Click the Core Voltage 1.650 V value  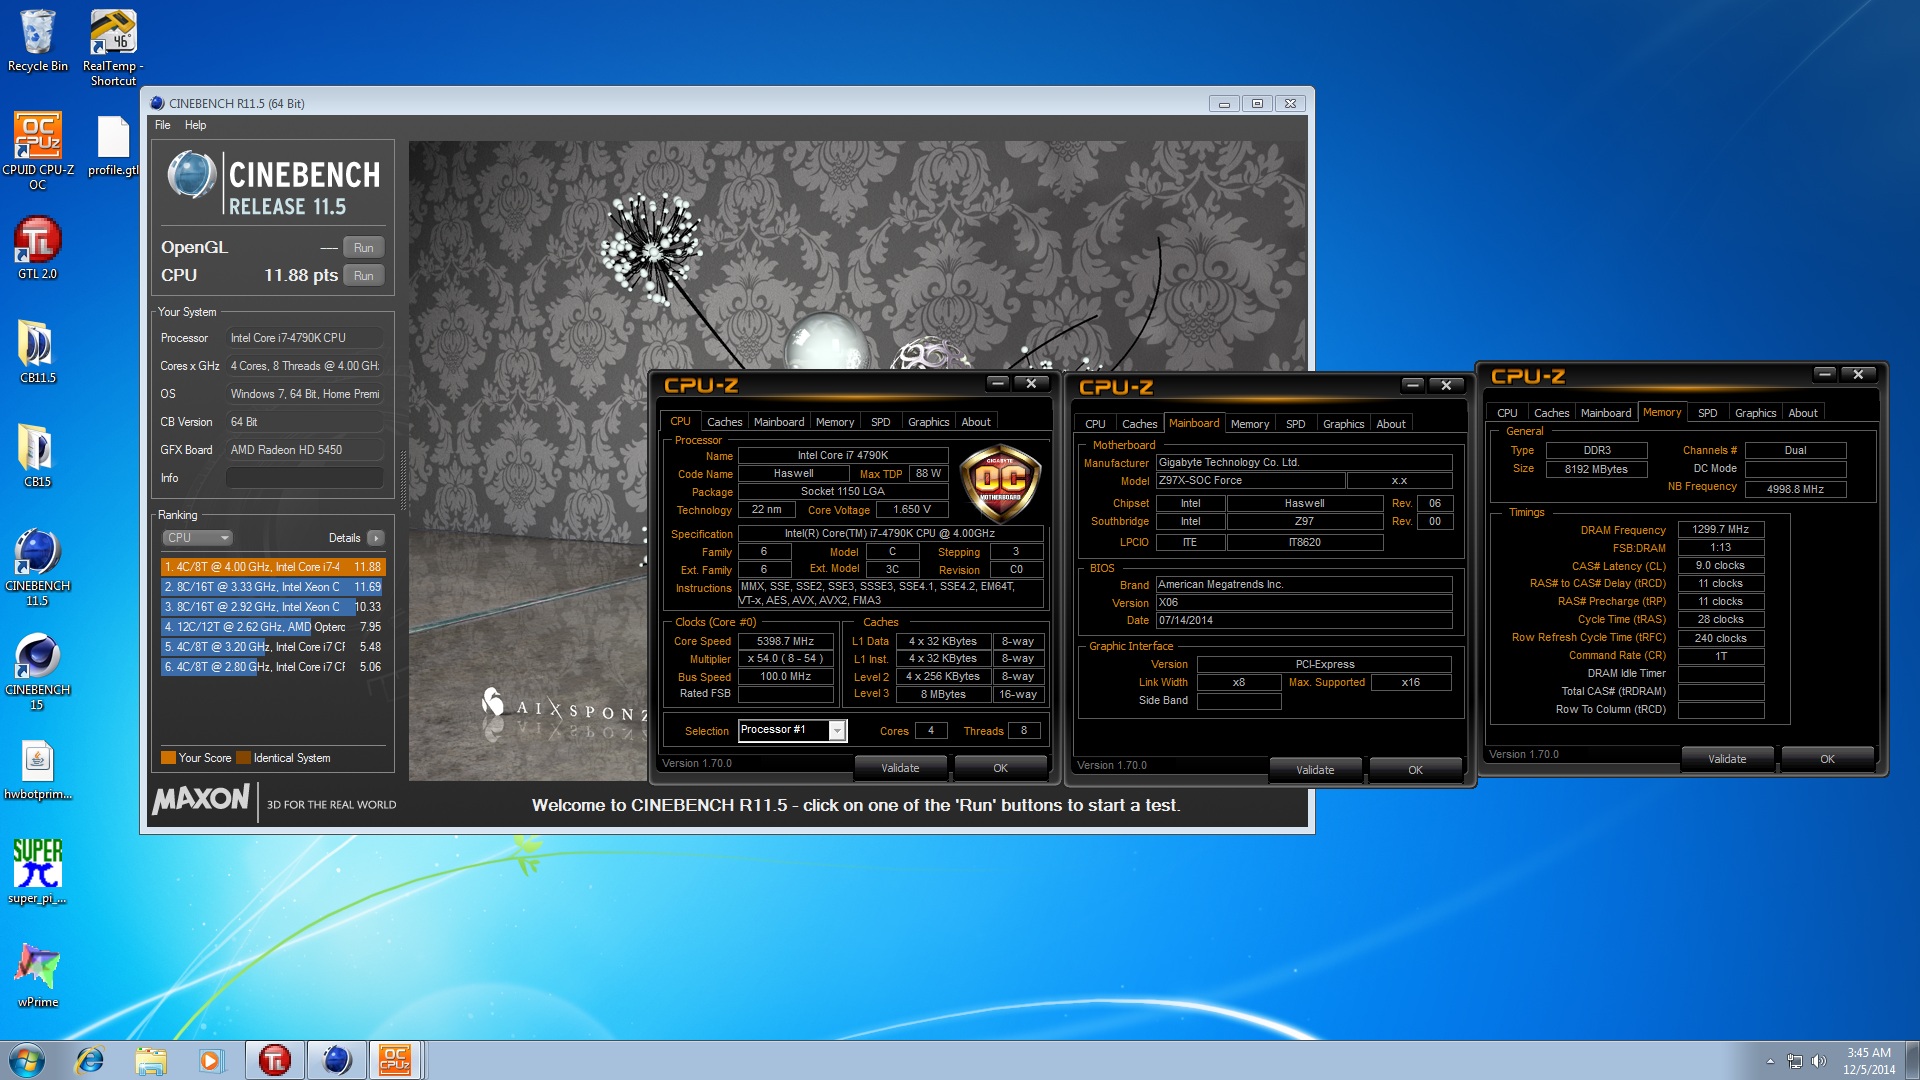click(912, 510)
